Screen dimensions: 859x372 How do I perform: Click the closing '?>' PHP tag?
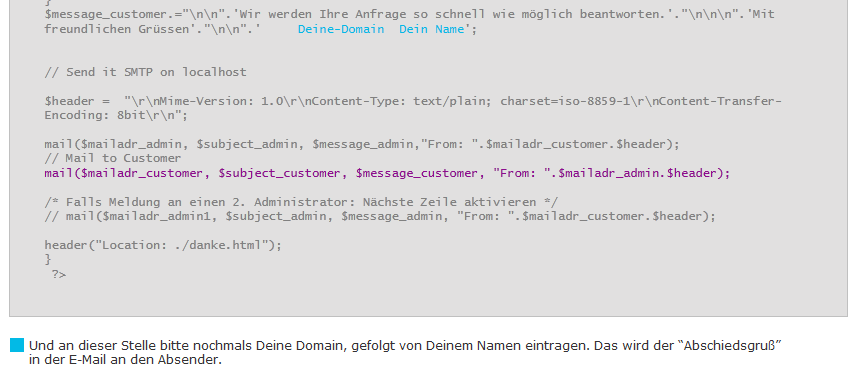click(59, 274)
